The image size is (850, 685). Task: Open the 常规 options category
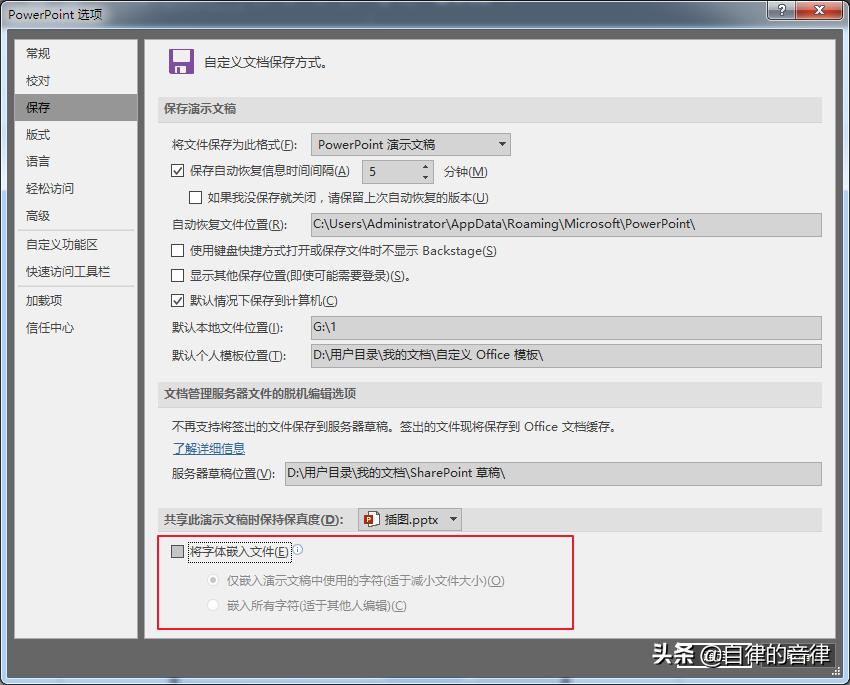tap(76, 53)
